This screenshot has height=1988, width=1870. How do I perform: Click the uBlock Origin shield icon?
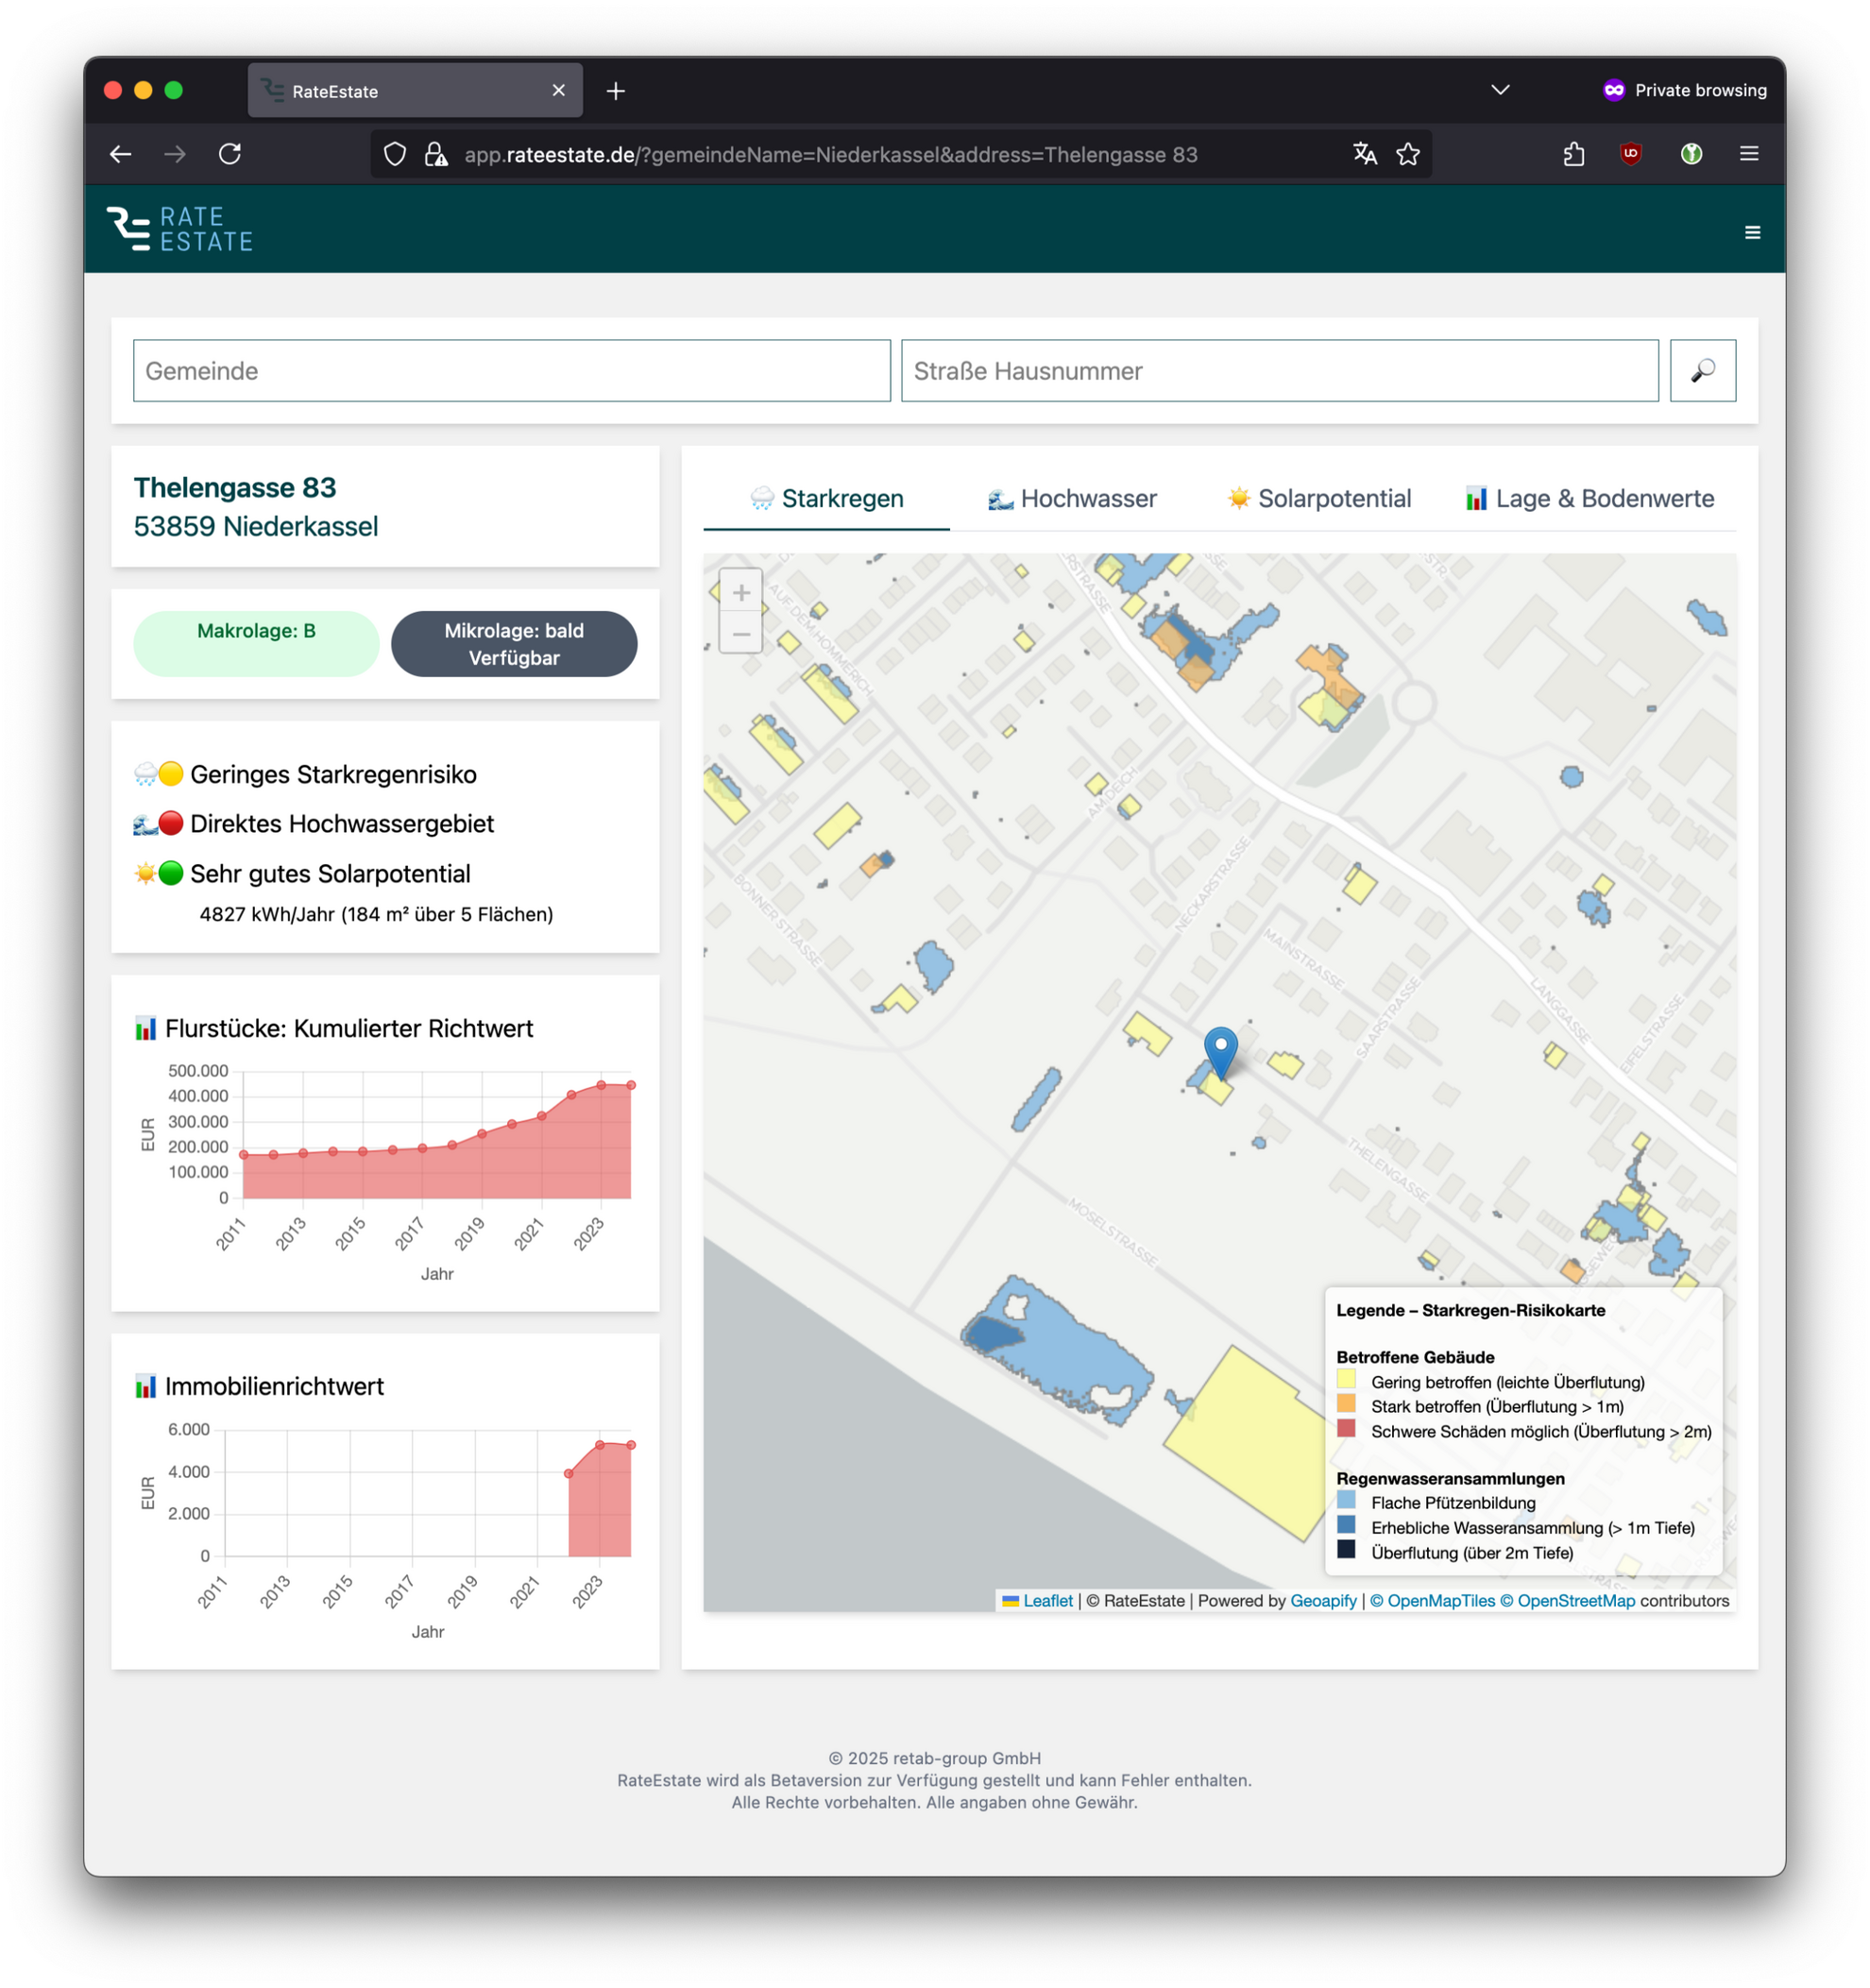click(1631, 154)
